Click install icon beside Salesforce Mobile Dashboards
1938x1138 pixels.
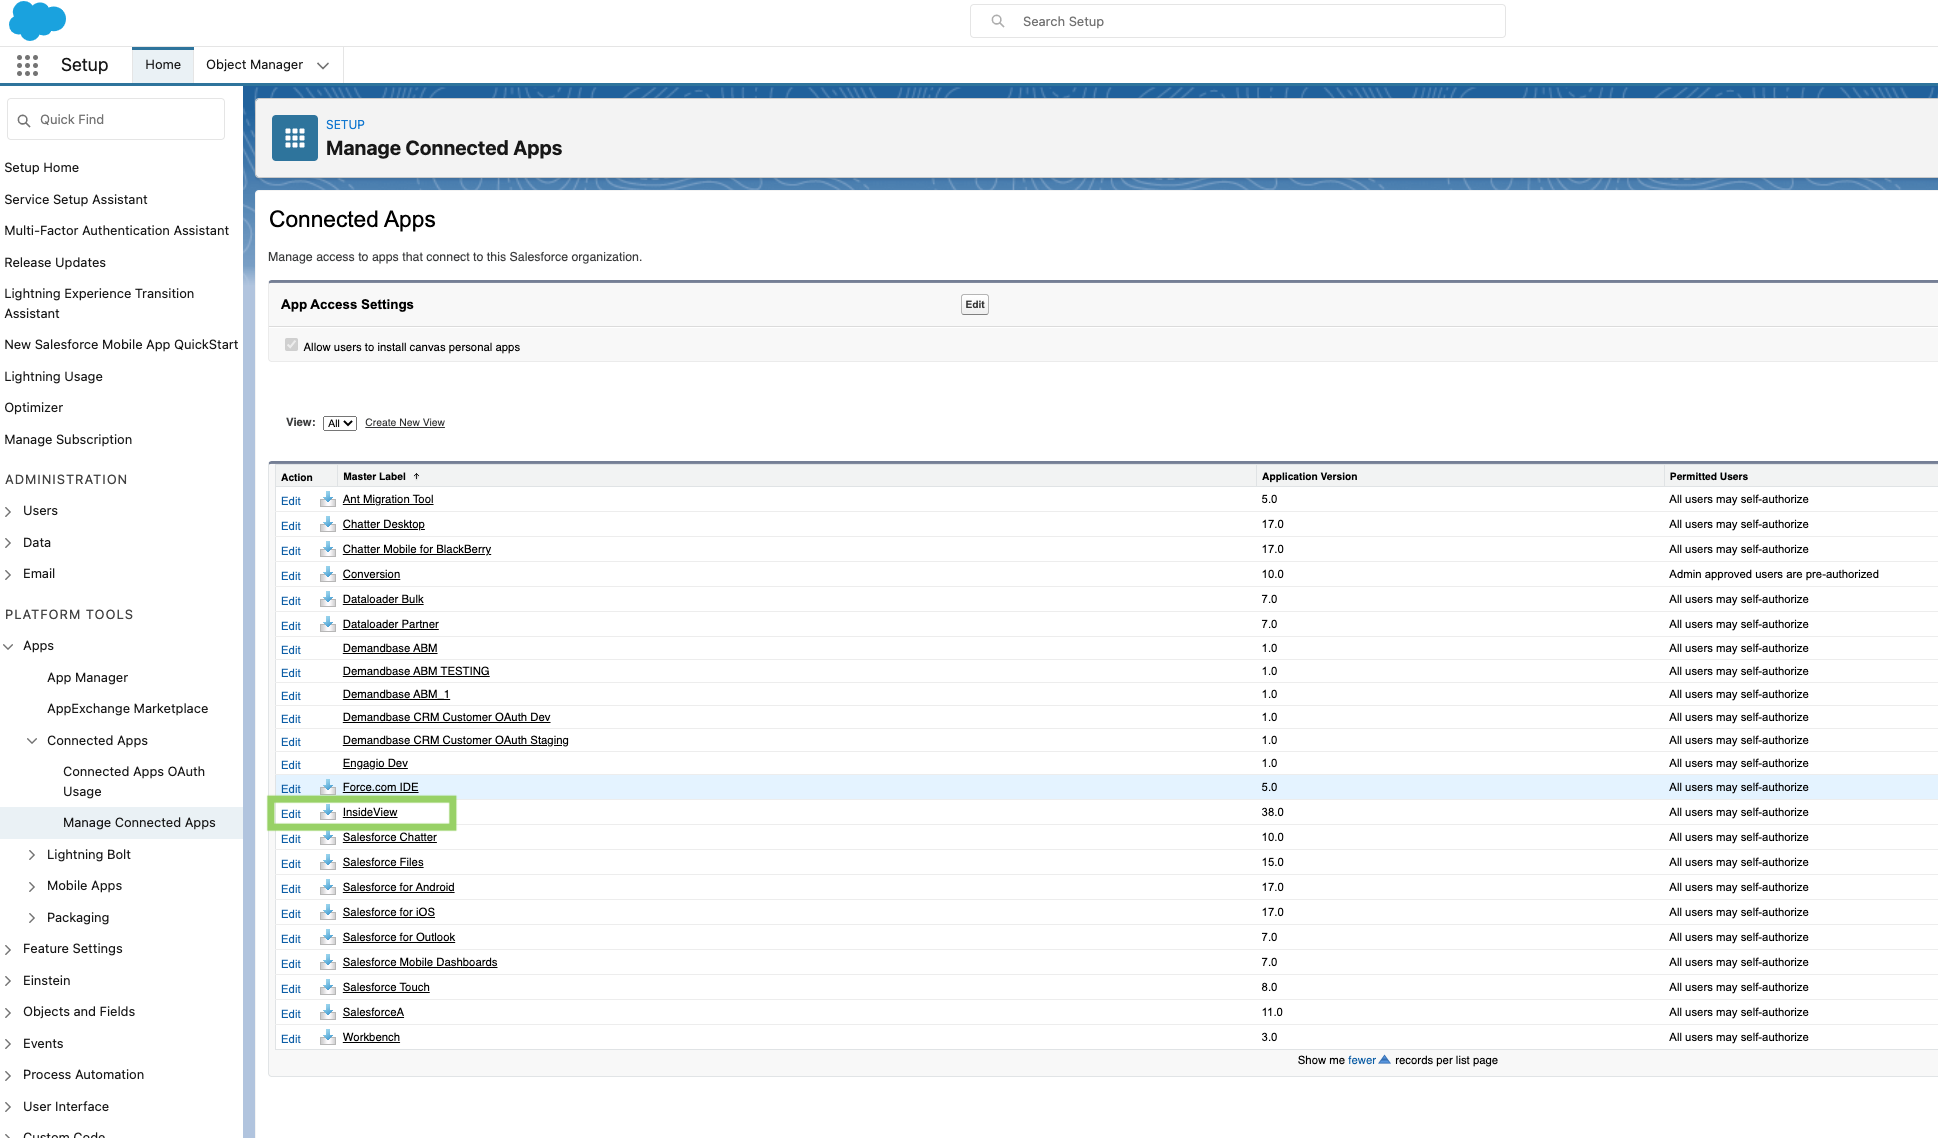pyautogui.click(x=327, y=962)
